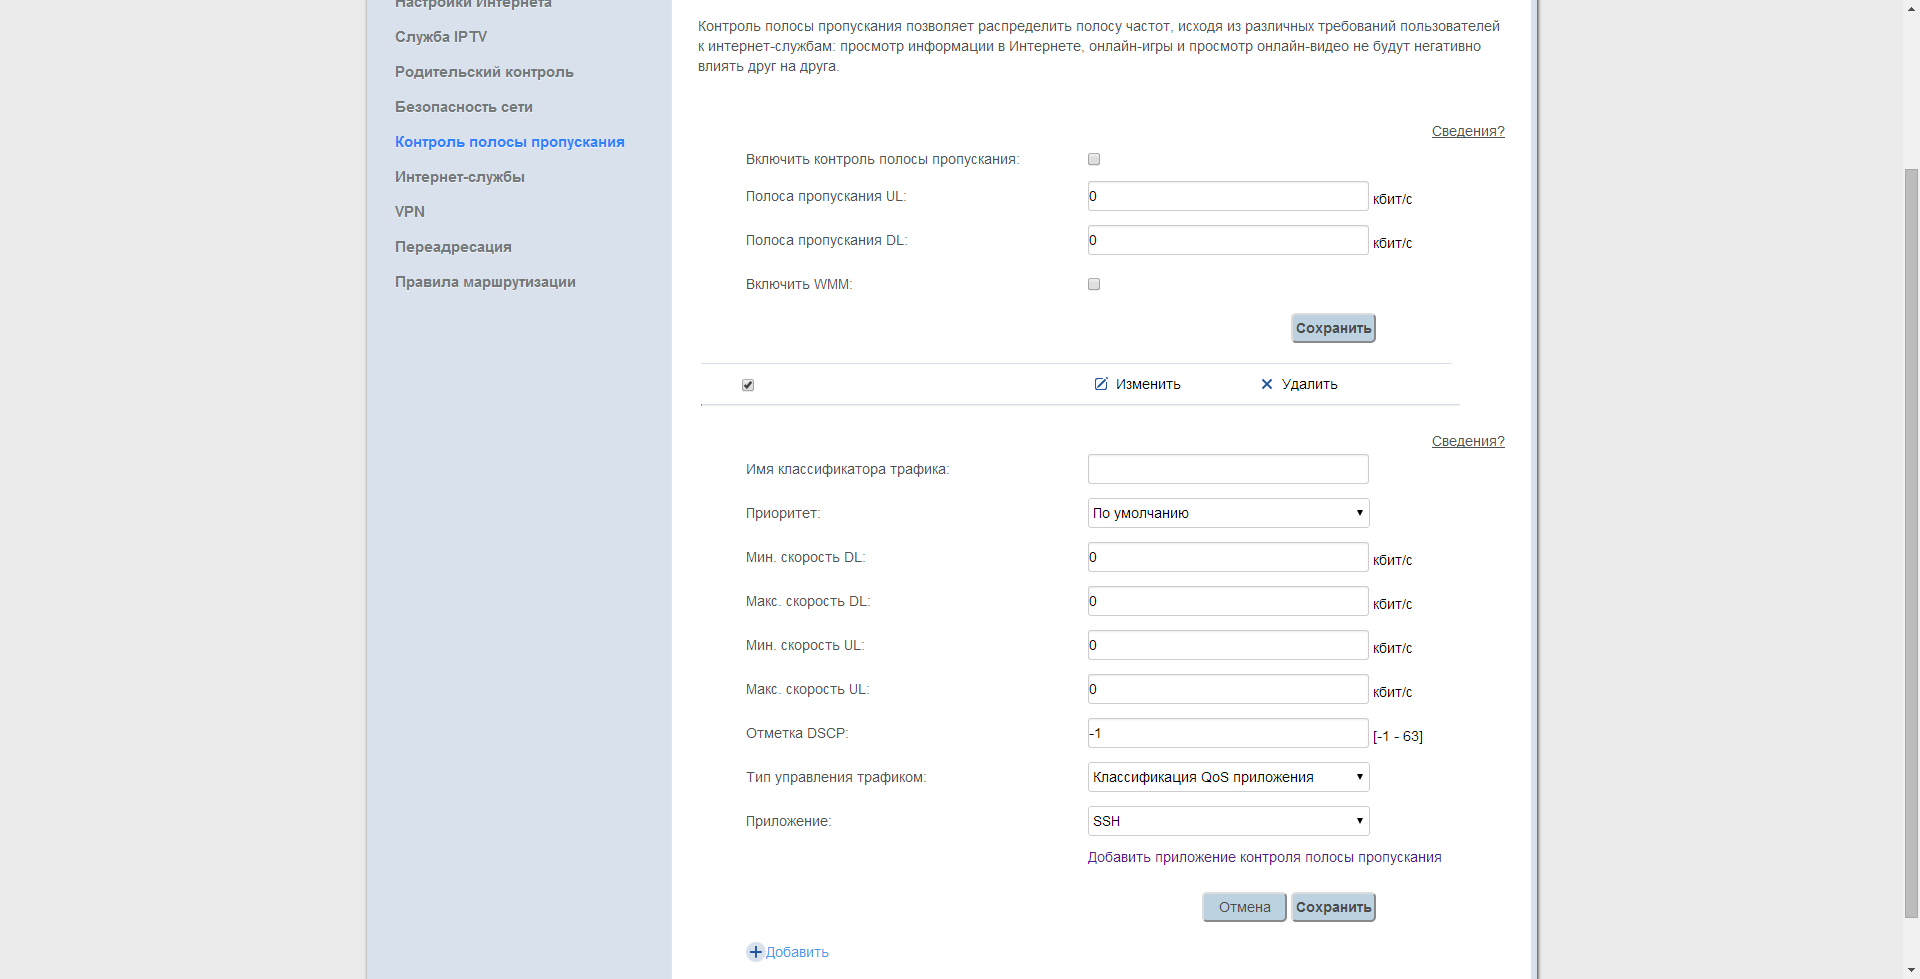Click lower Сохранить button next to Отмена
The image size is (1920, 979).
tap(1333, 907)
